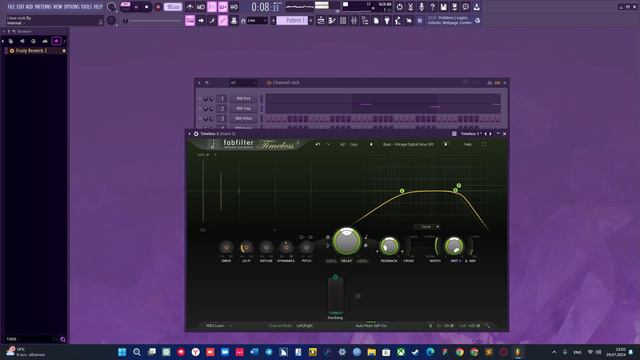
Task: Click the arrow right of Pattern 1
Action: (x=311, y=20)
